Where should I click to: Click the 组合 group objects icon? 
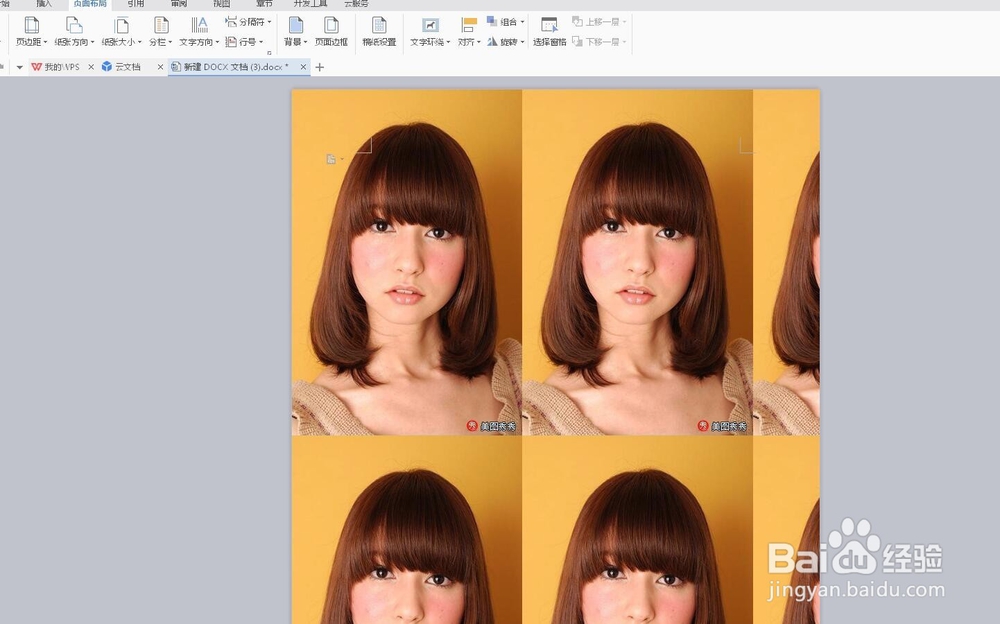[492, 21]
